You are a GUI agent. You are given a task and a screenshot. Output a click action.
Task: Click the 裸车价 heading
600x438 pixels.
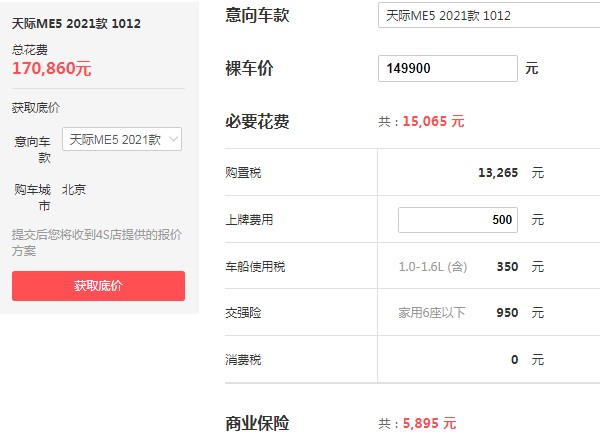coord(249,68)
